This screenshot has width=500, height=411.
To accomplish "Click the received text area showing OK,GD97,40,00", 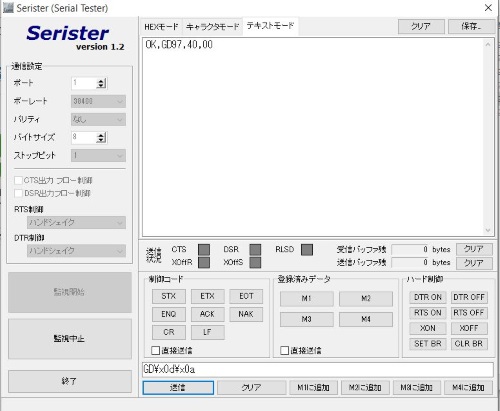I will (313, 137).
